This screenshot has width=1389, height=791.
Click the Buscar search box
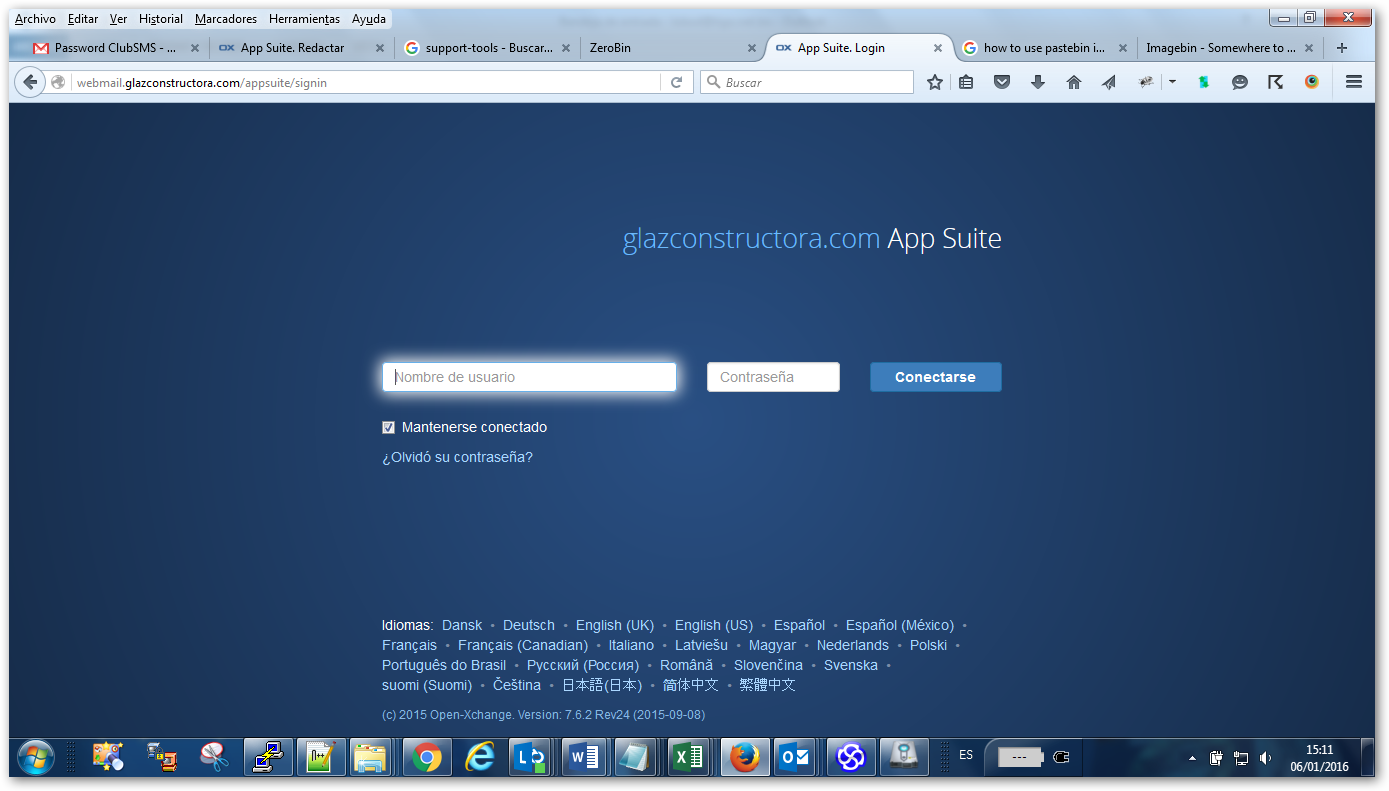807,83
